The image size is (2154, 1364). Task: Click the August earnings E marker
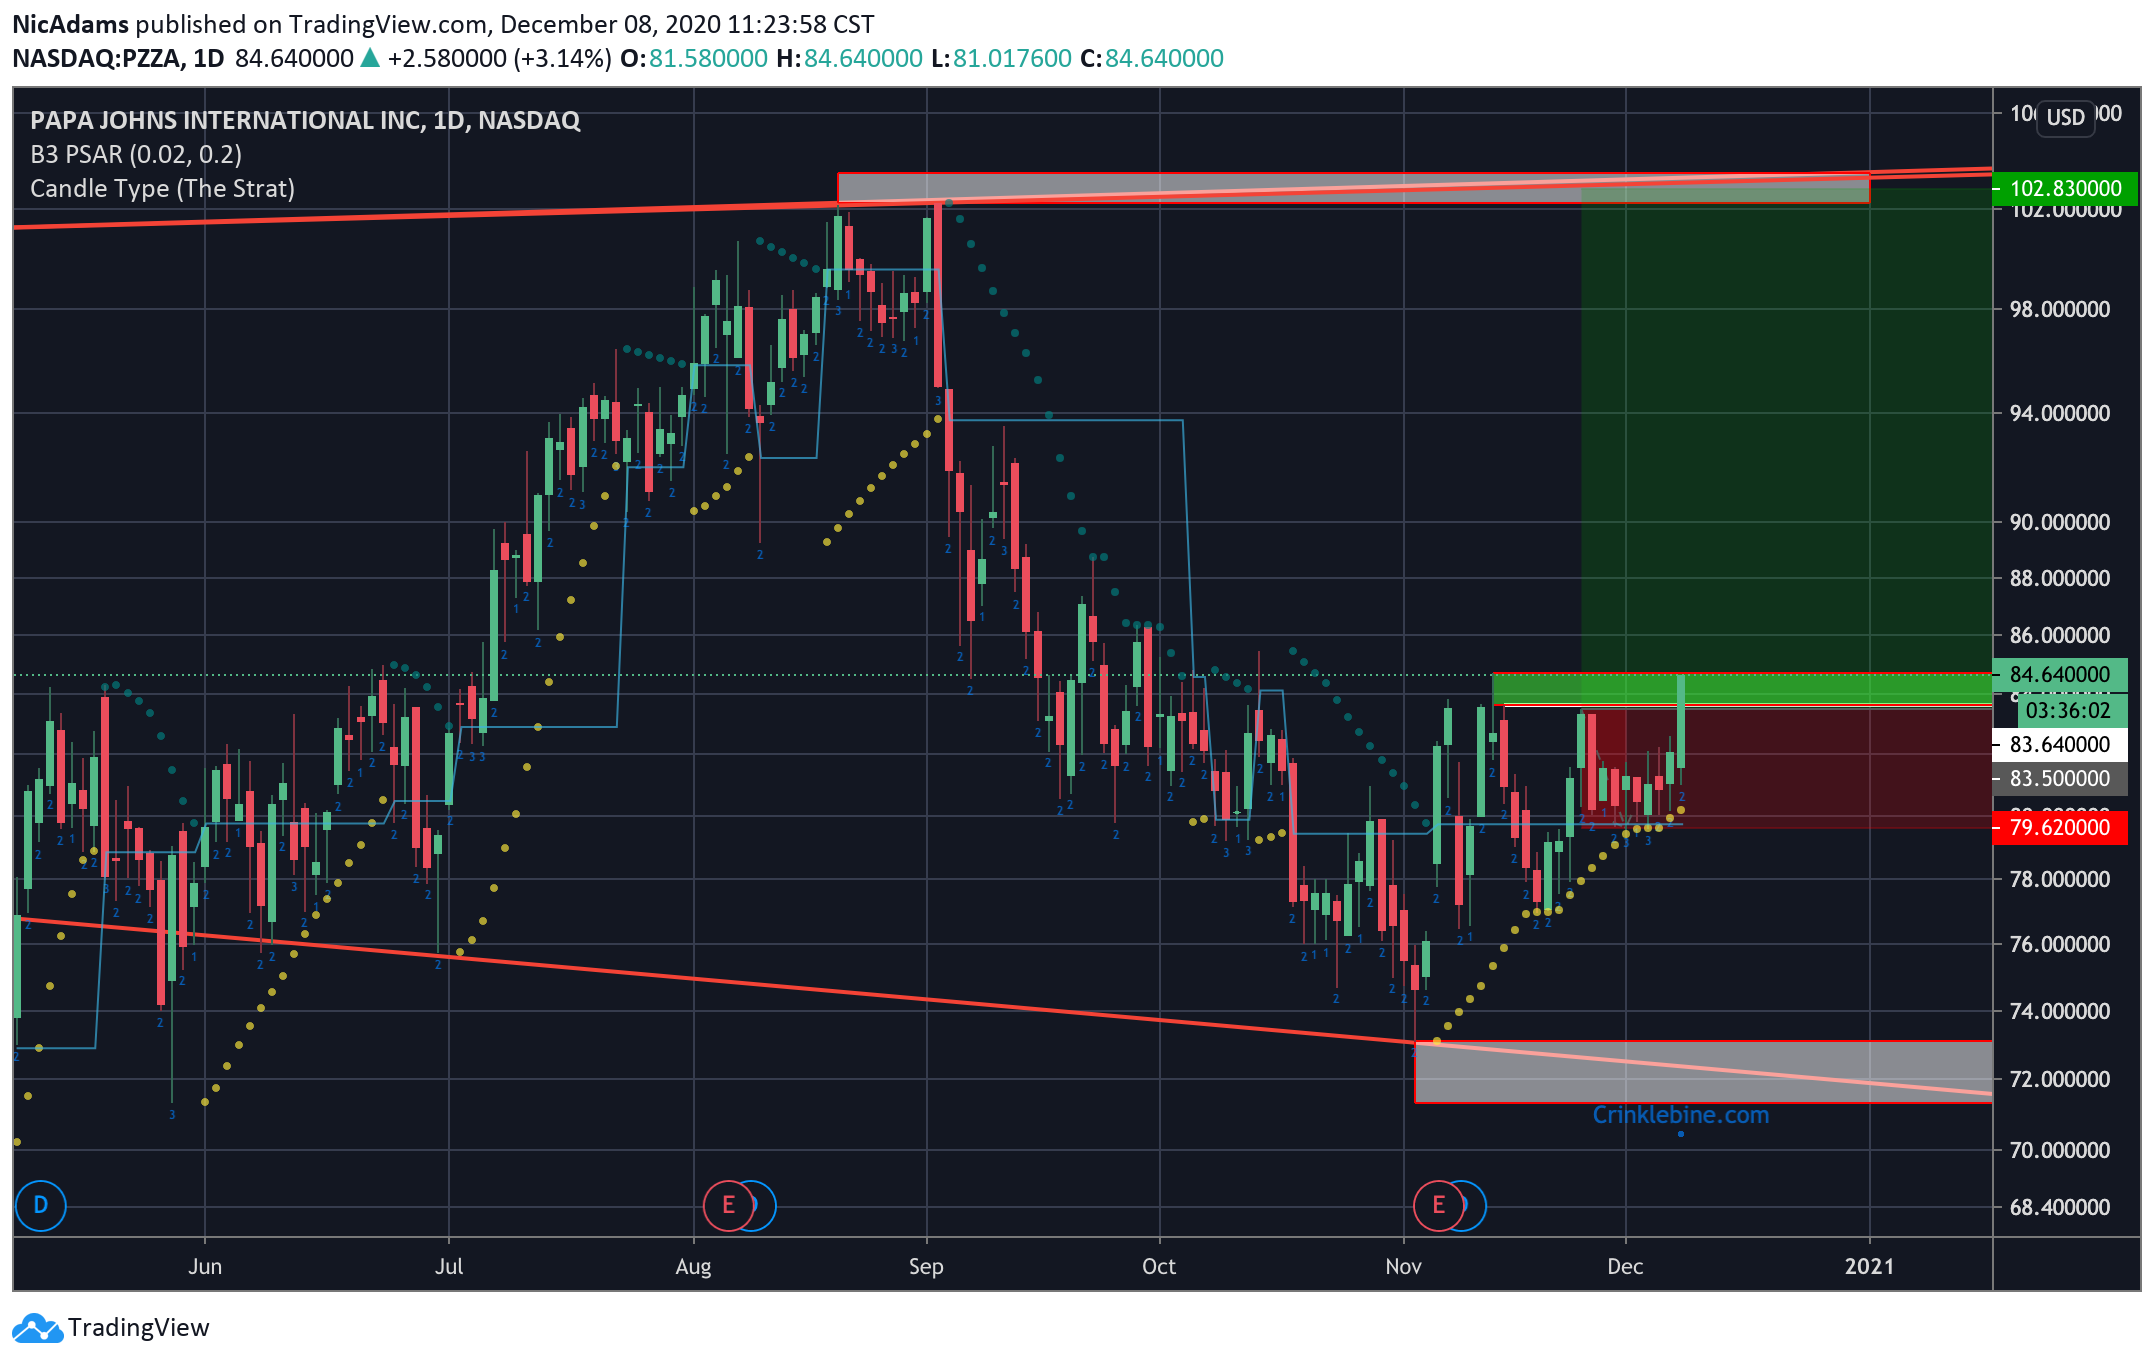tap(728, 1205)
